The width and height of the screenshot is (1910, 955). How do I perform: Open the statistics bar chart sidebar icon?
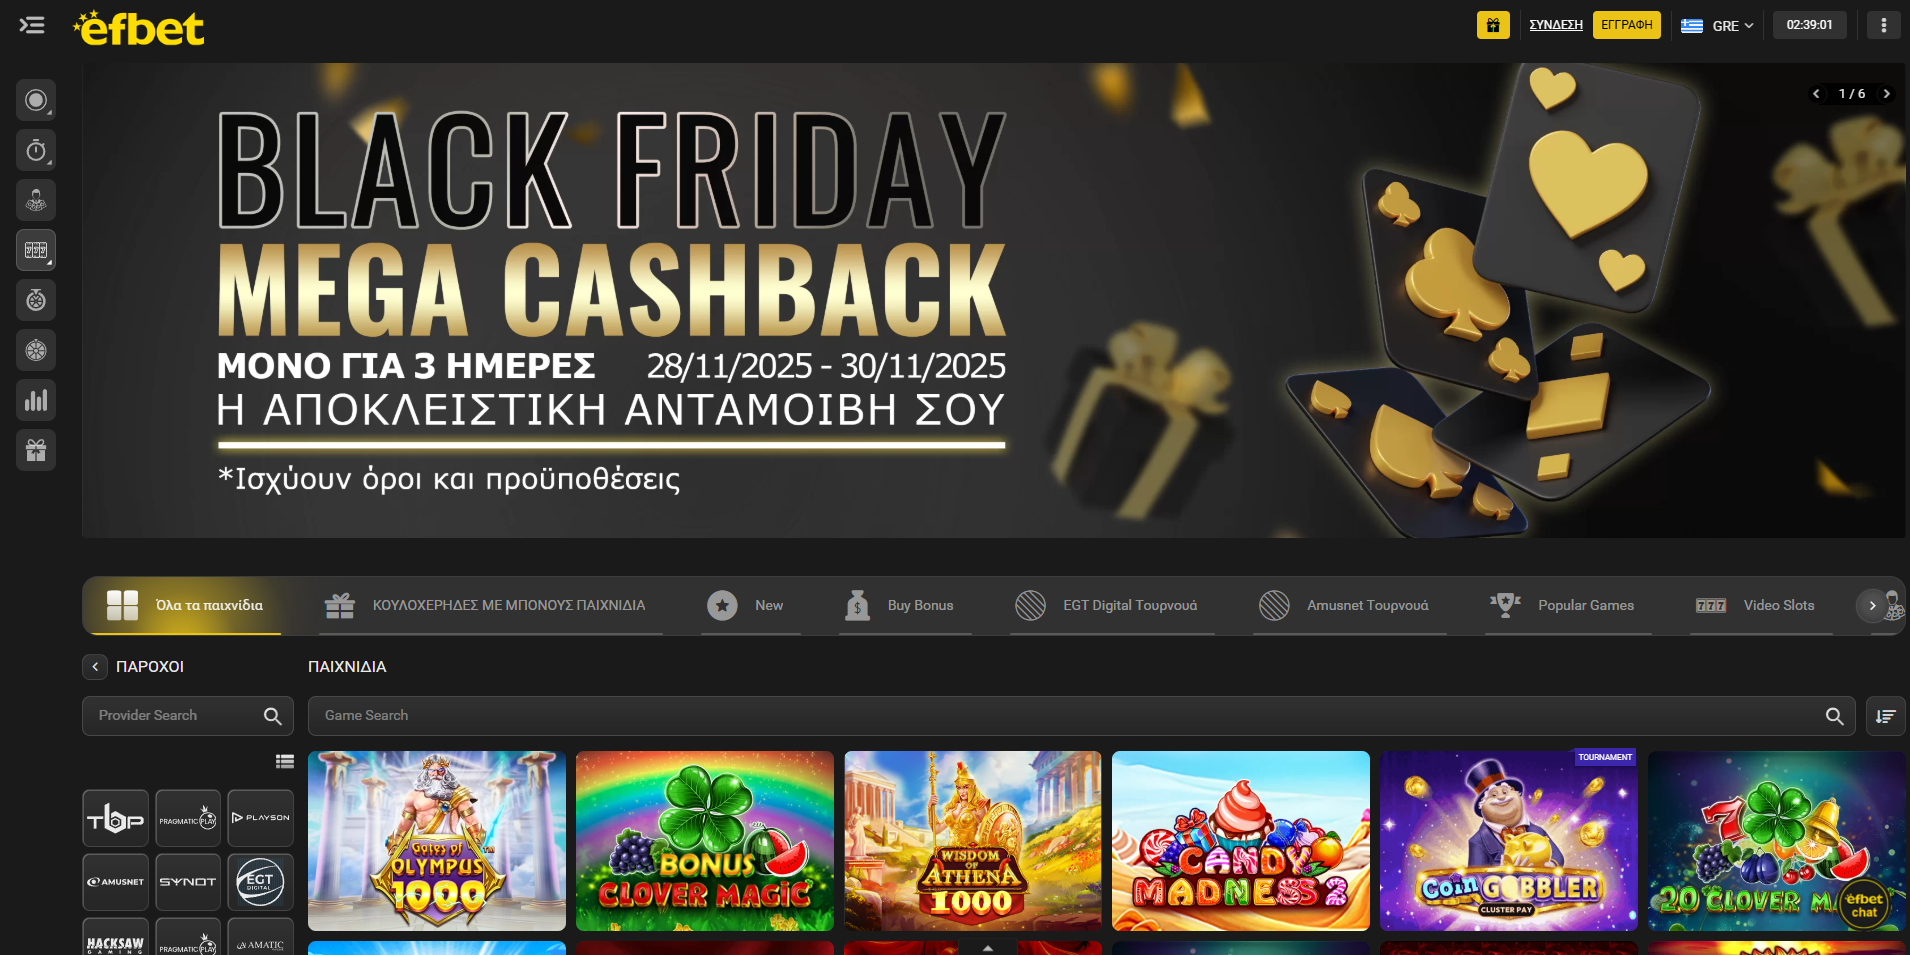click(x=36, y=400)
